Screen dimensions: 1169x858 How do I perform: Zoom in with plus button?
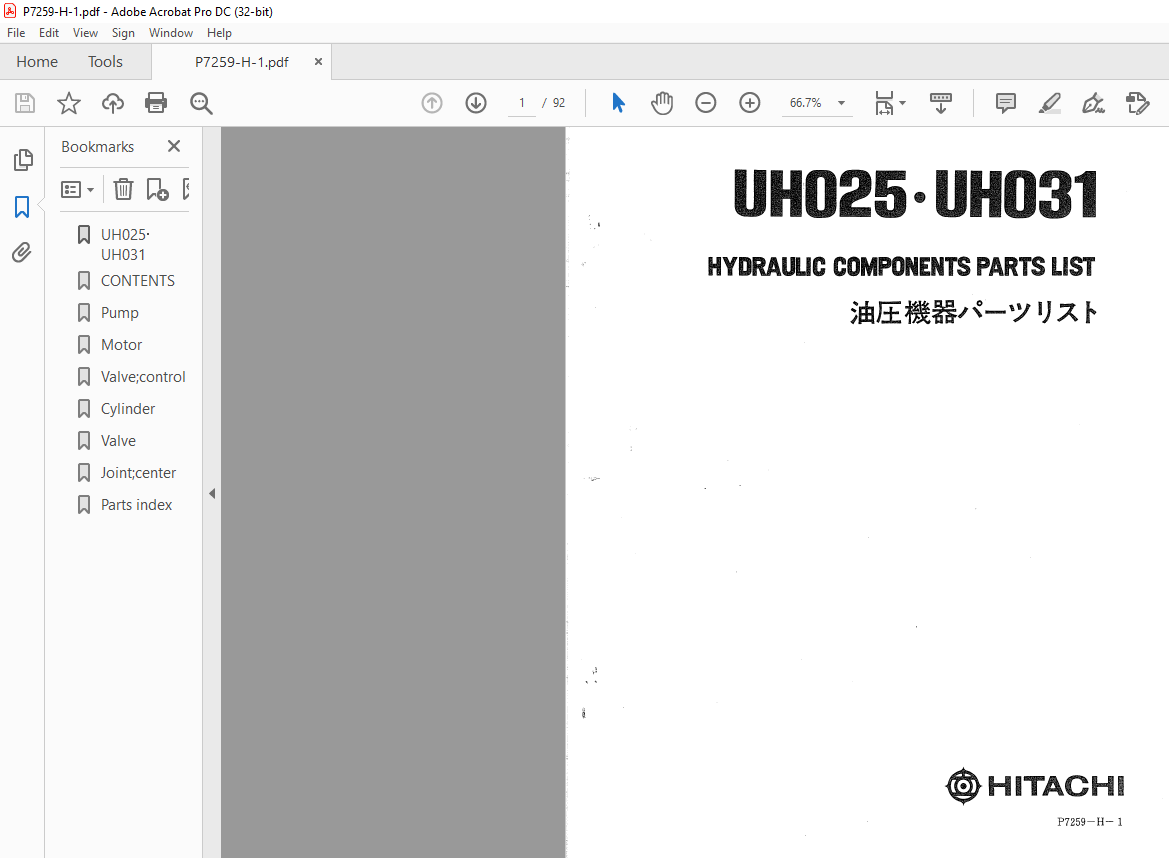click(749, 103)
